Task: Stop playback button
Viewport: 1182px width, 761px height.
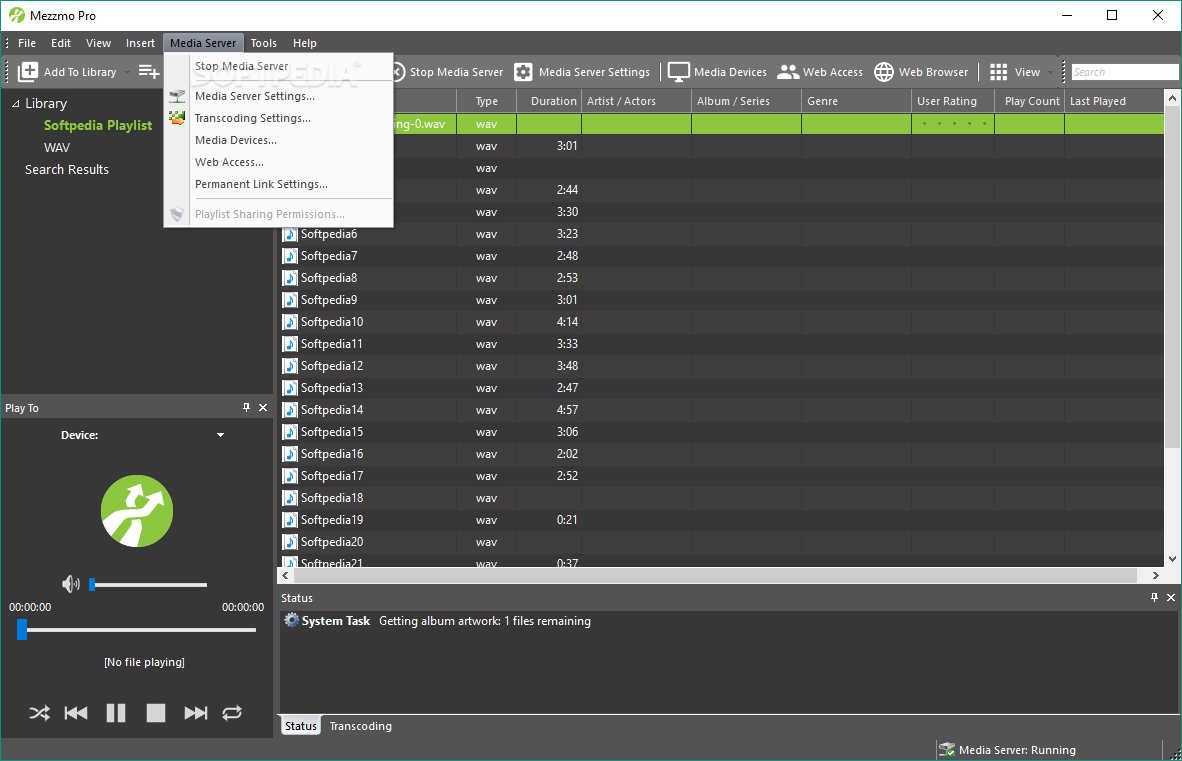Action: pos(155,713)
